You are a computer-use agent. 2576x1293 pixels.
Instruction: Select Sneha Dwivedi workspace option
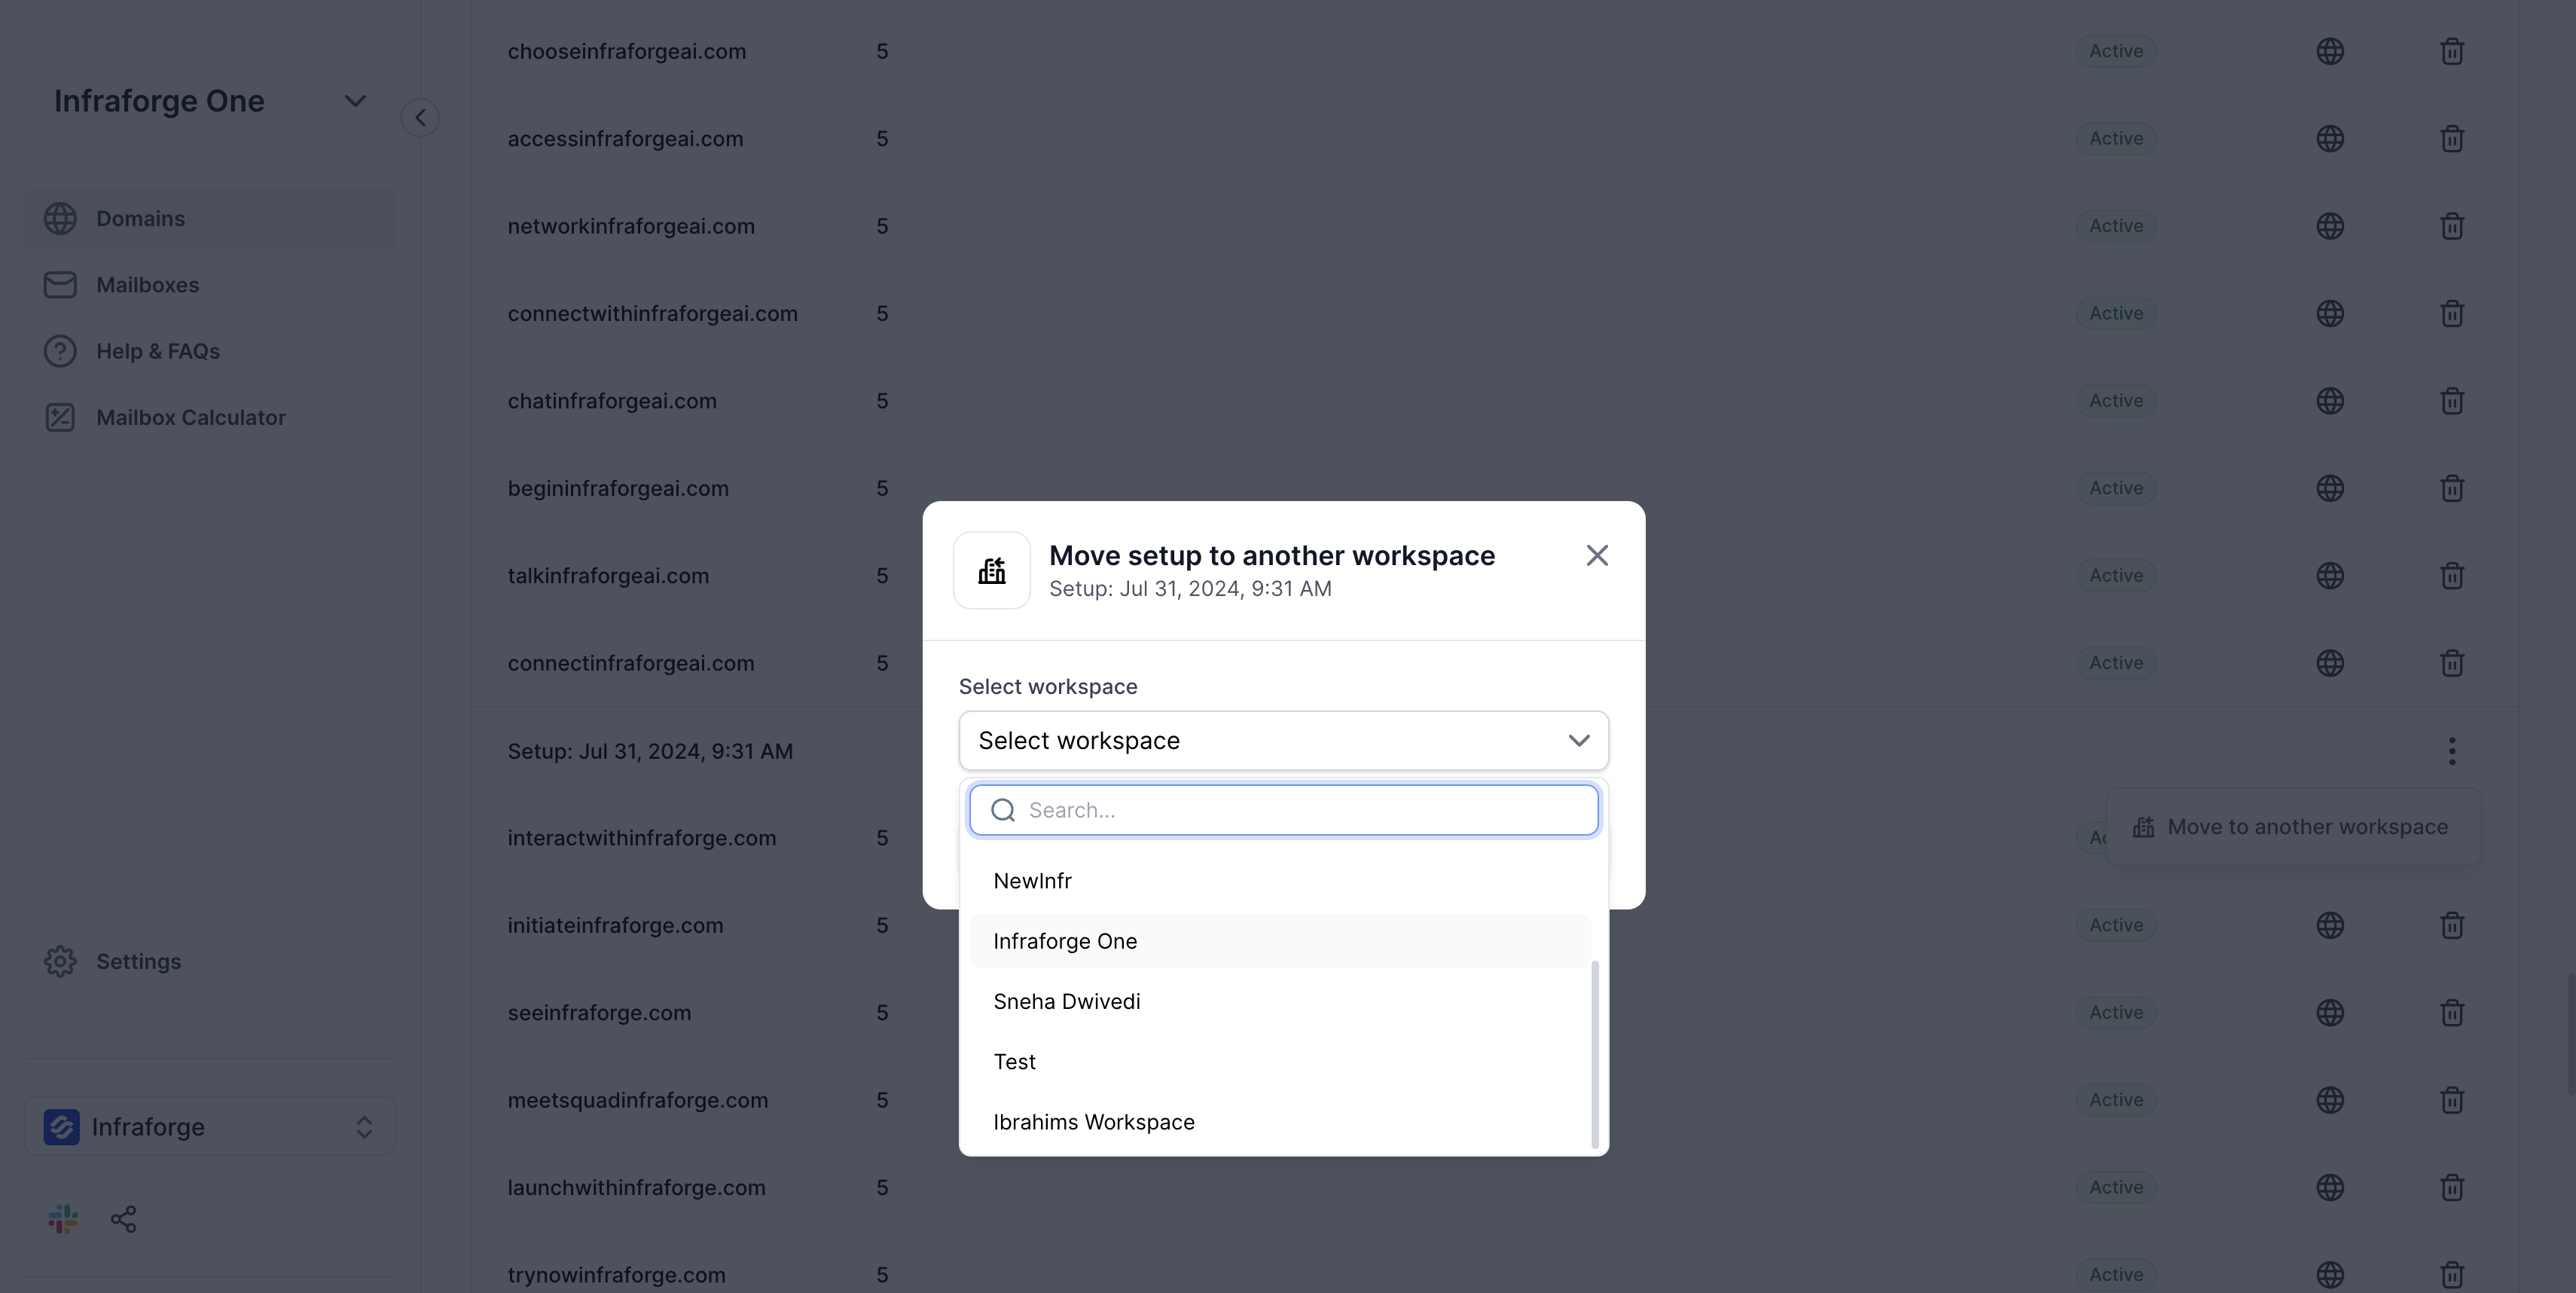pos(1280,1001)
